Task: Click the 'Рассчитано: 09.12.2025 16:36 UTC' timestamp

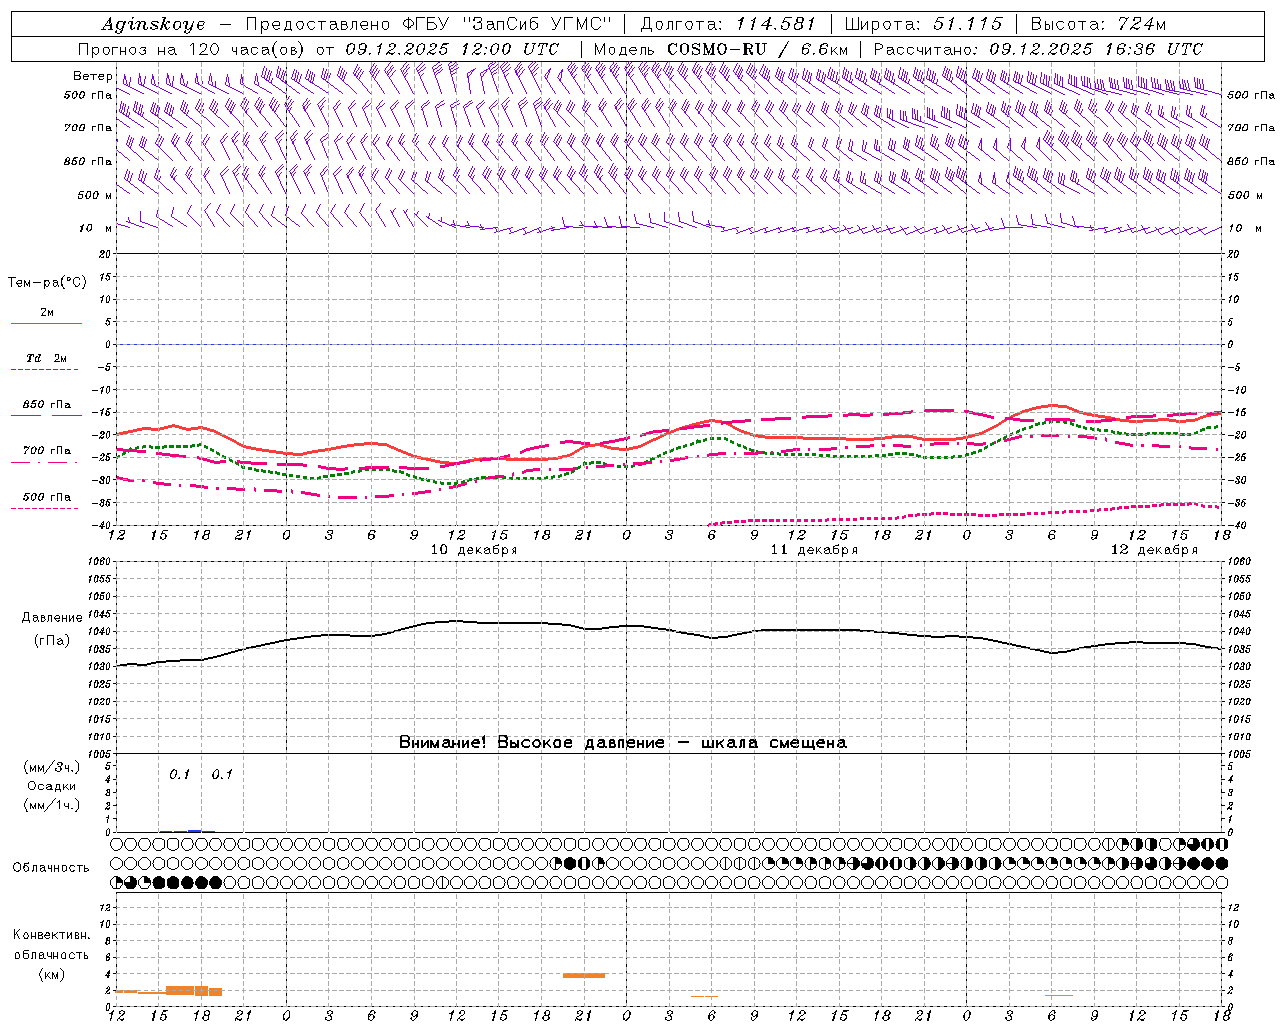Action: (1038, 49)
